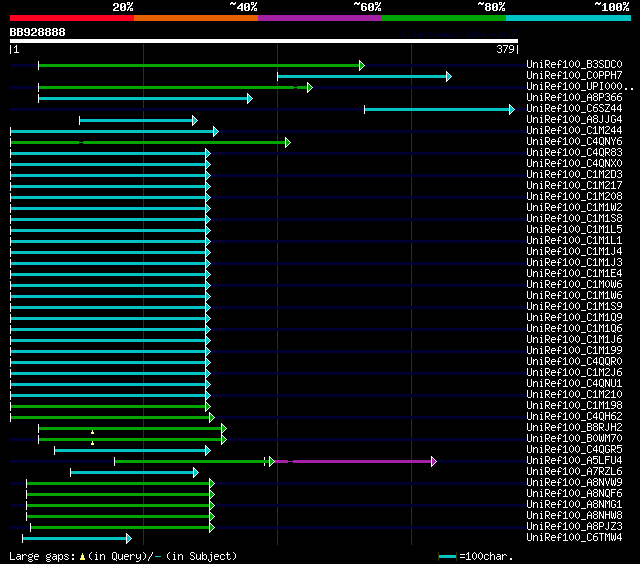Screen dimensions: 640x564
Task: Click the Large gaps legend text
Action: pos(123,556)
